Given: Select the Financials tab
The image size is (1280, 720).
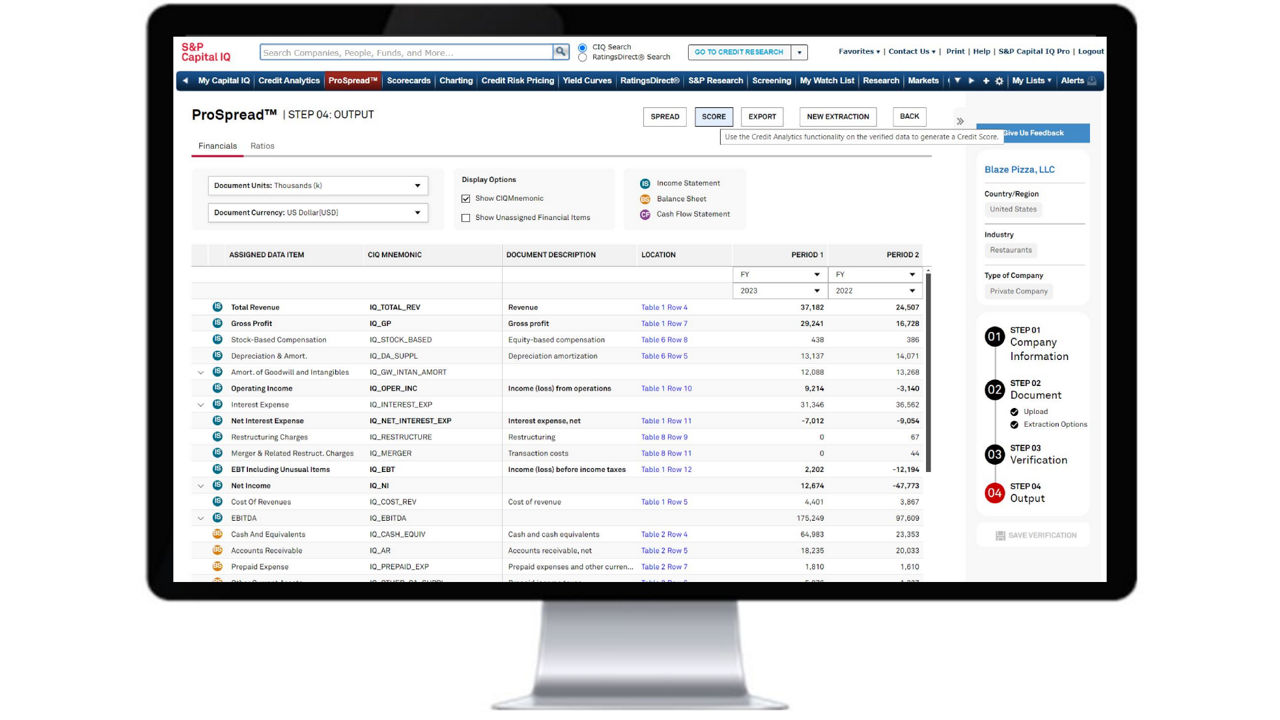Looking at the screenshot, I should pyautogui.click(x=217, y=146).
